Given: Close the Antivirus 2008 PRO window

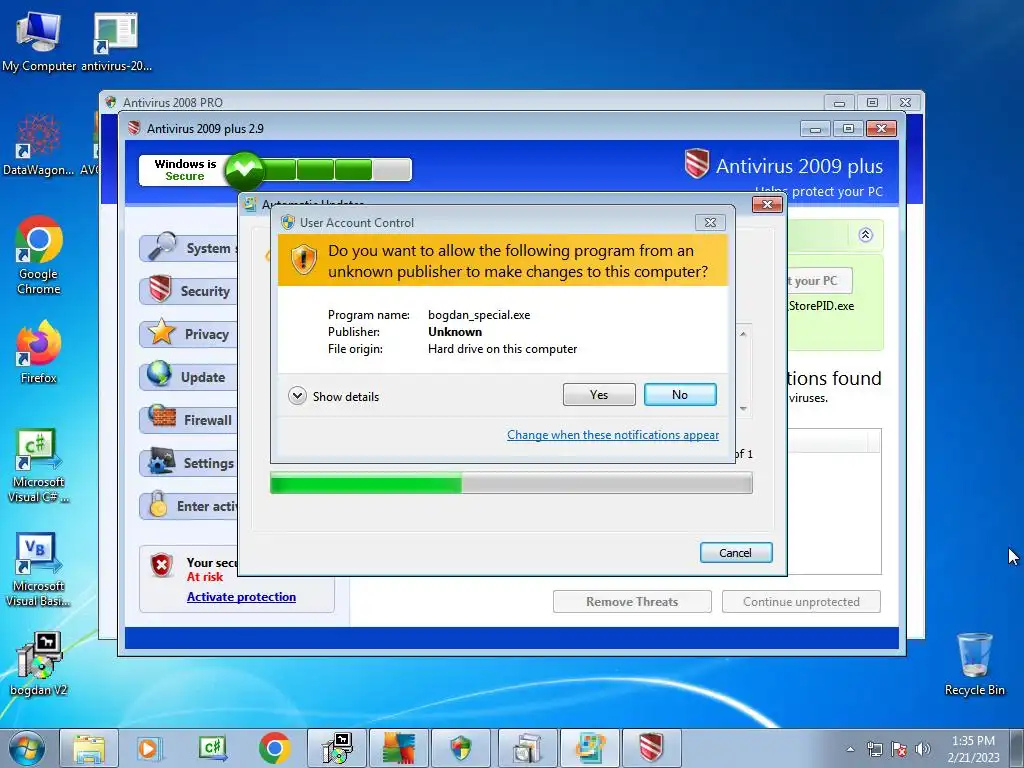Looking at the screenshot, I should coord(905,103).
